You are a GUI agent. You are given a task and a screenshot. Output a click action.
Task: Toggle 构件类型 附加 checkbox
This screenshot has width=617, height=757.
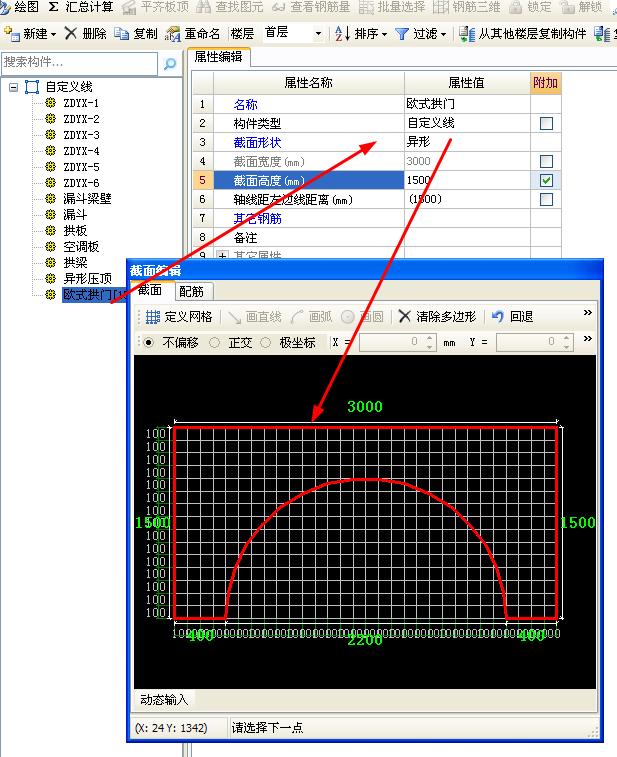pyautogui.click(x=546, y=124)
